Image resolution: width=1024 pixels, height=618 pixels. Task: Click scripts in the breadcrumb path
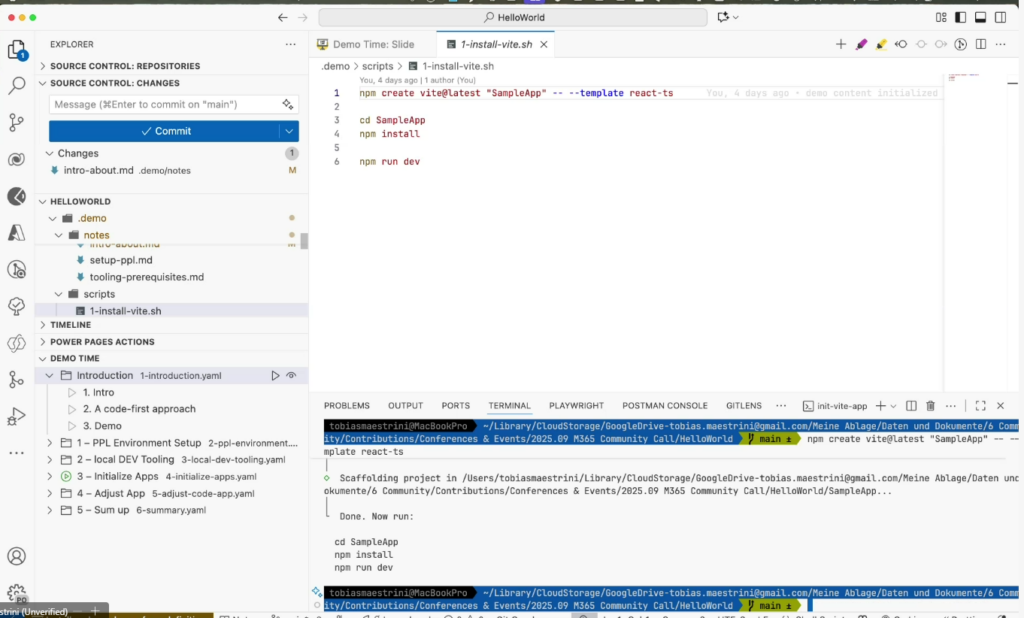click(377, 66)
